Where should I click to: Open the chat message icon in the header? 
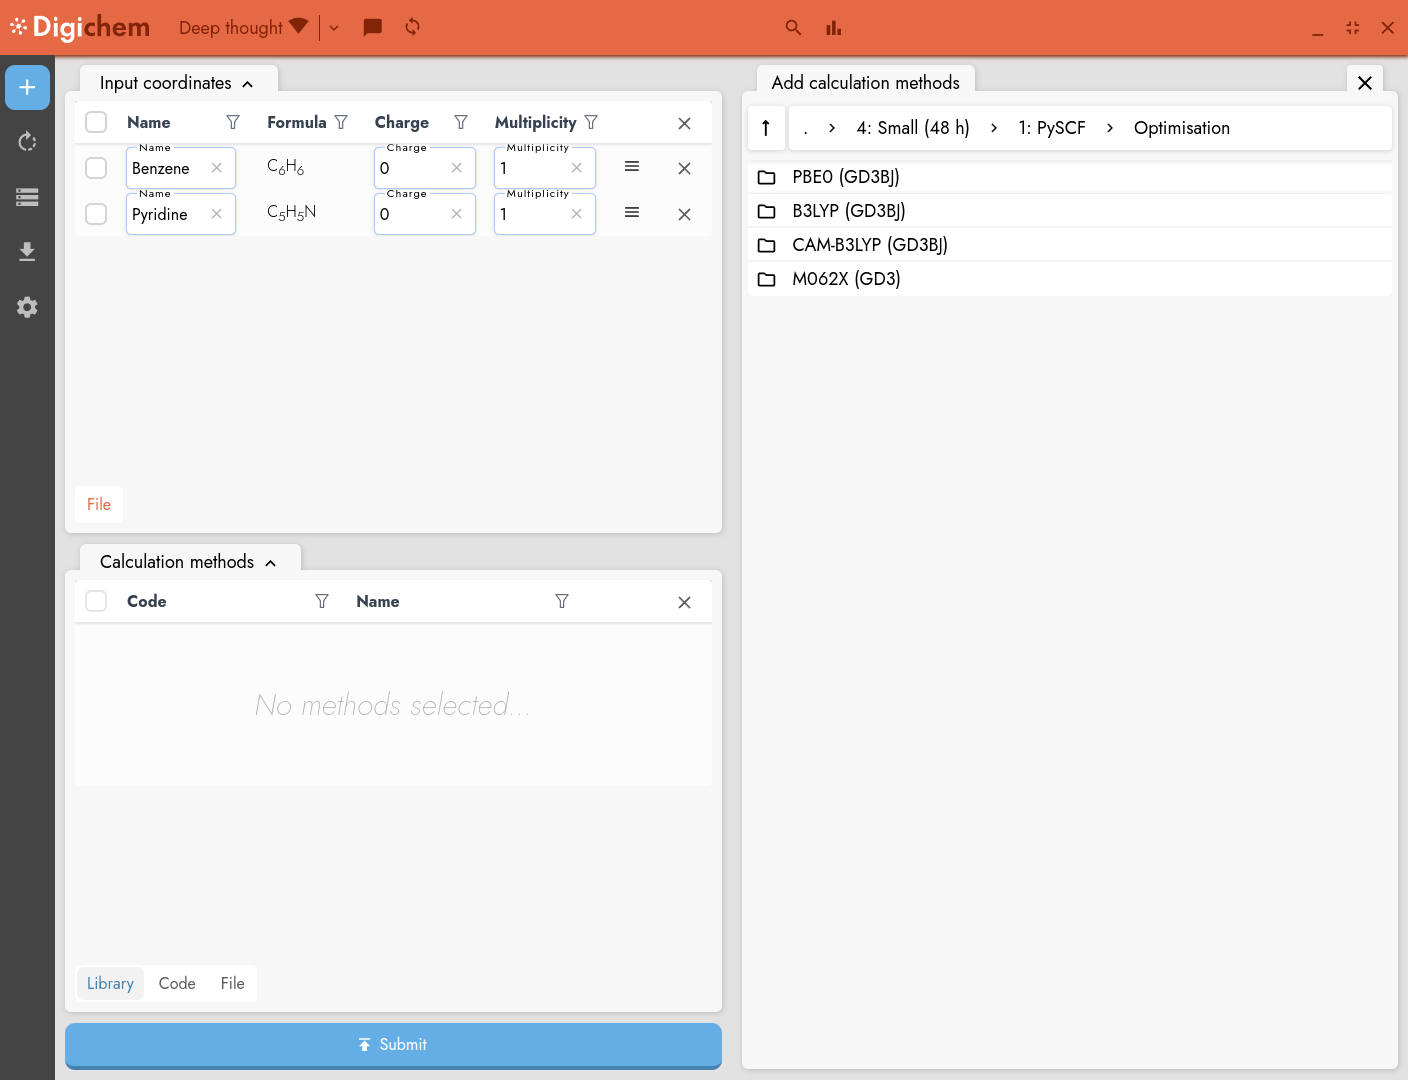372,27
